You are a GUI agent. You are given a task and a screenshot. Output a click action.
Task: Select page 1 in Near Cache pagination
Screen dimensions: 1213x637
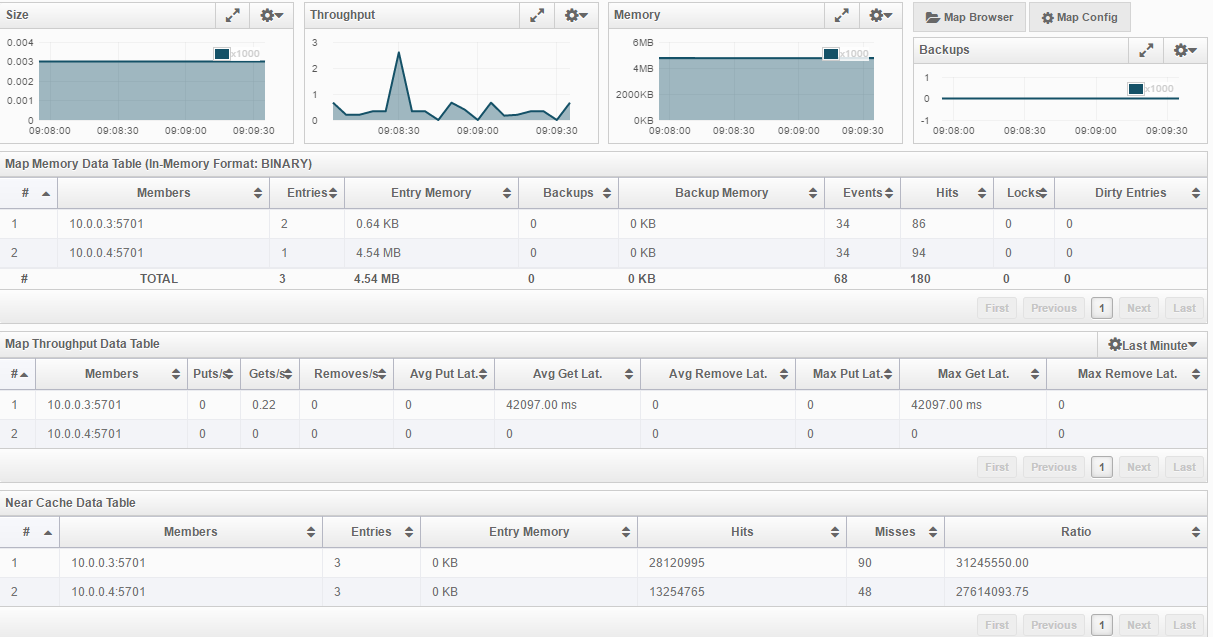(1102, 625)
